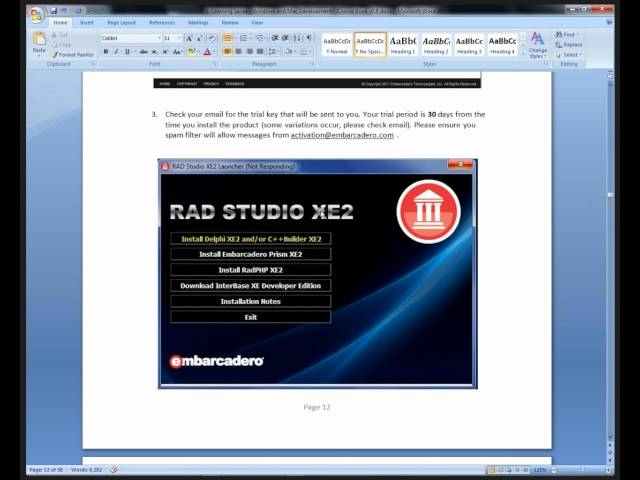This screenshot has height=480, width=640.
Task: Switch to the Page Layout tab
Action: point(121,23)
